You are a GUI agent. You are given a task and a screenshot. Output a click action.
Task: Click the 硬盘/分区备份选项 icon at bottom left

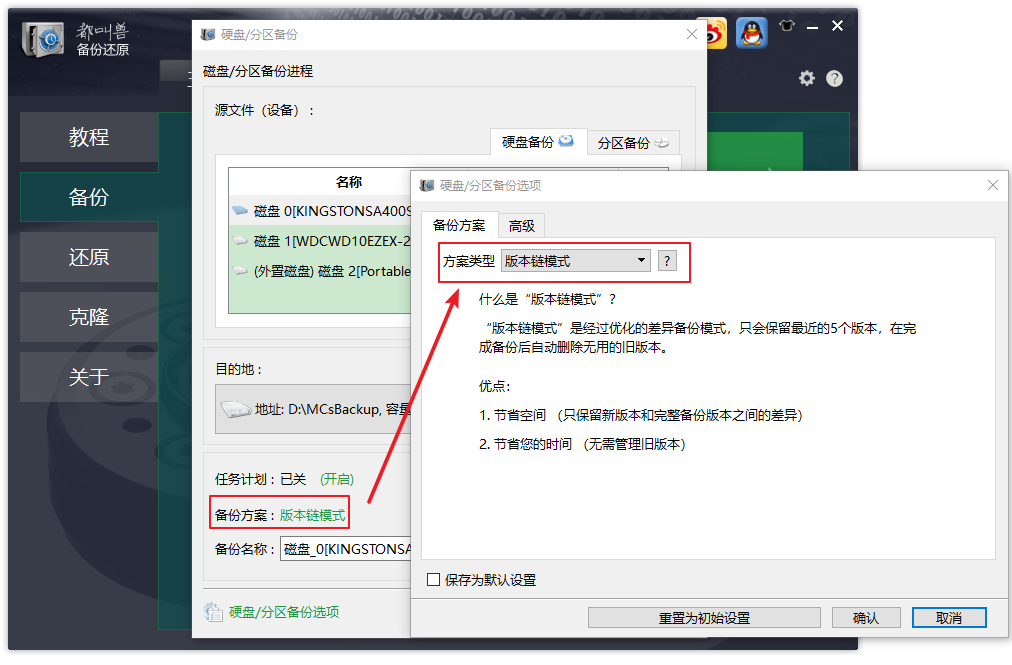(213, 612)
